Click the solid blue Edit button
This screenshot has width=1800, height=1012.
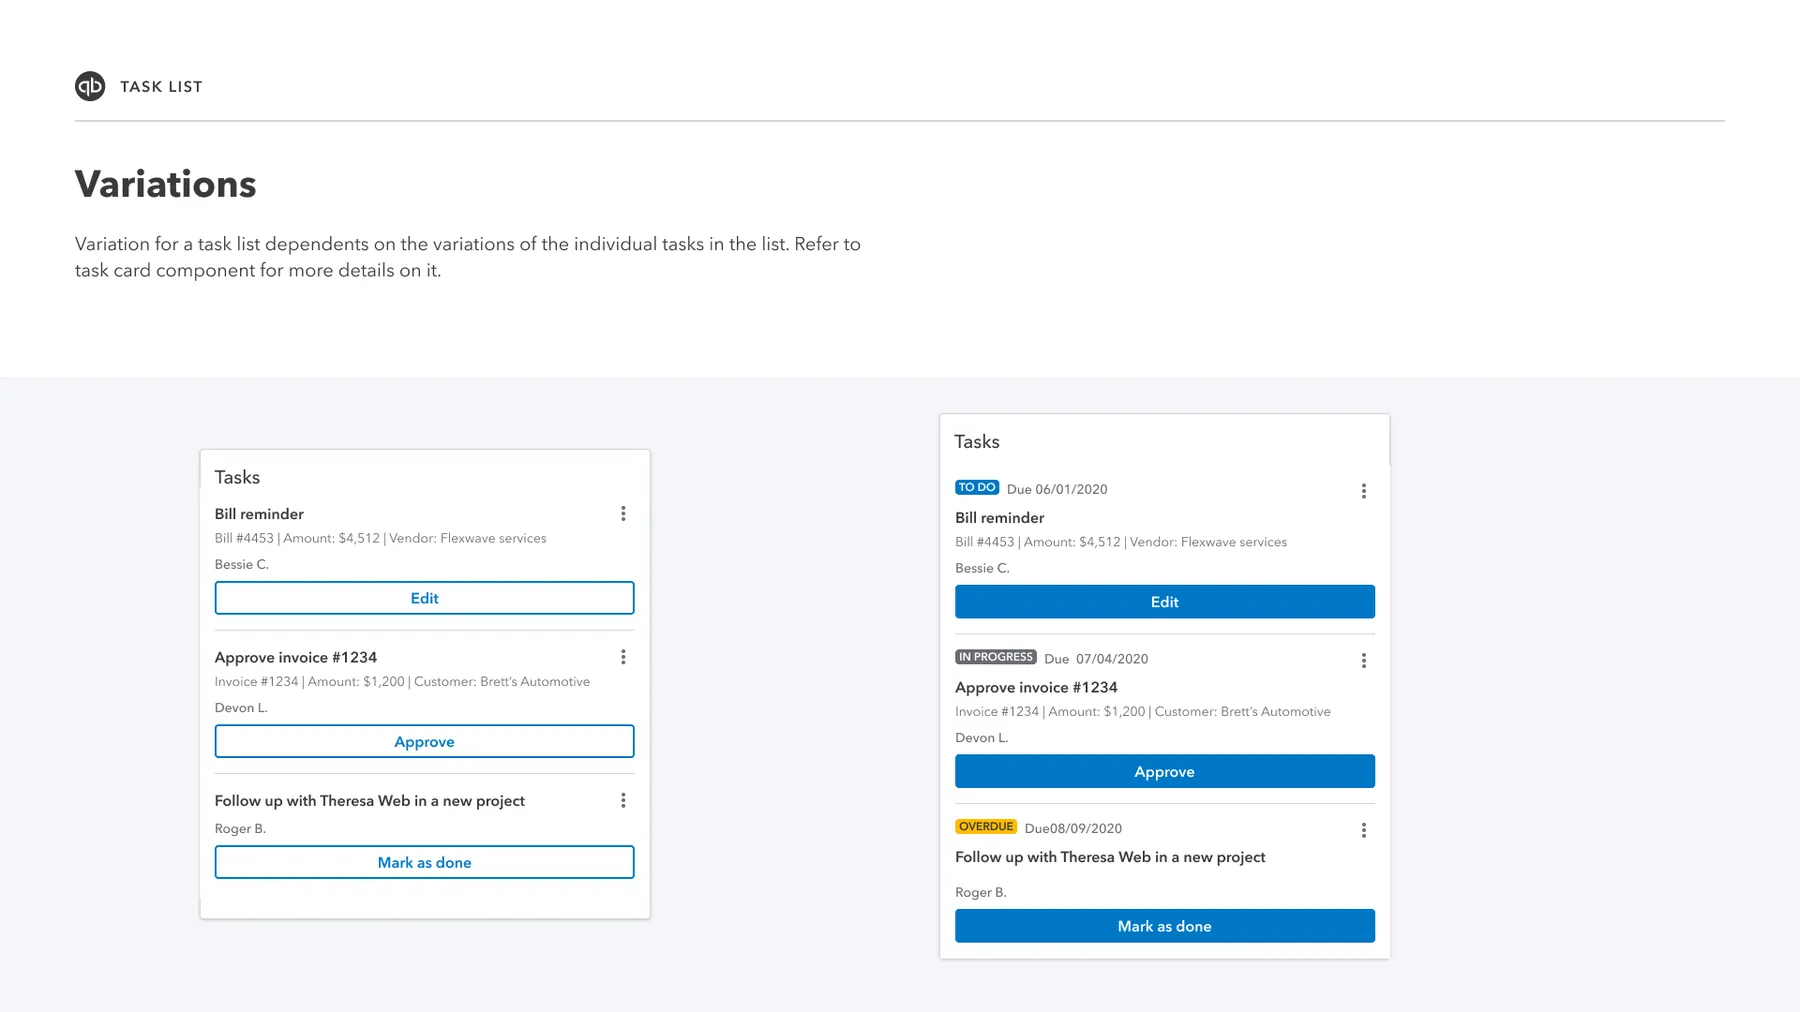tap(1164, 602)
